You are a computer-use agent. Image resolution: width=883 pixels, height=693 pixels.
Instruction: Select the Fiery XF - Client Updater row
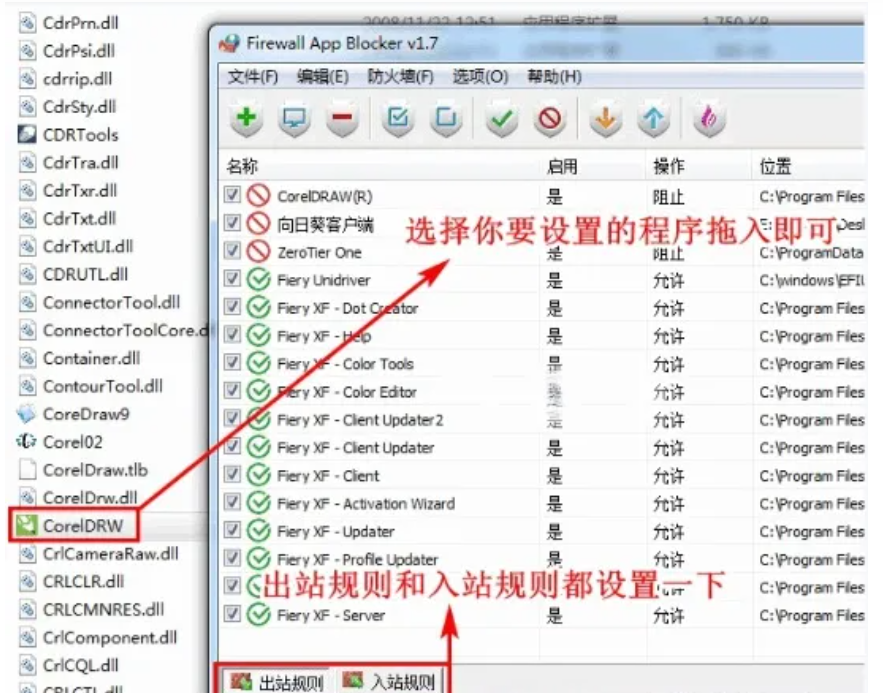pos(542,448)
